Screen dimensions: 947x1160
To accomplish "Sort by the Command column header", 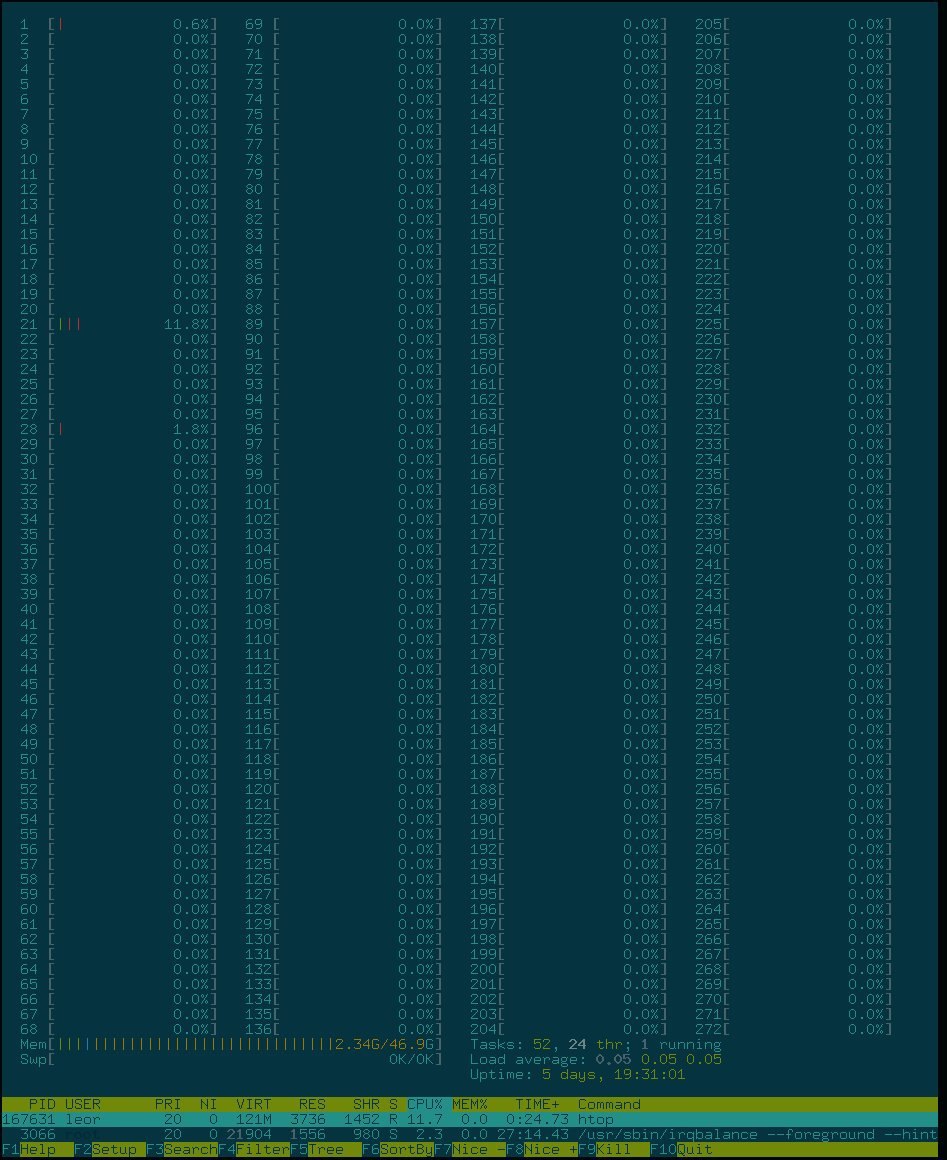I will pyautogui.click(x=609, y=1104).
